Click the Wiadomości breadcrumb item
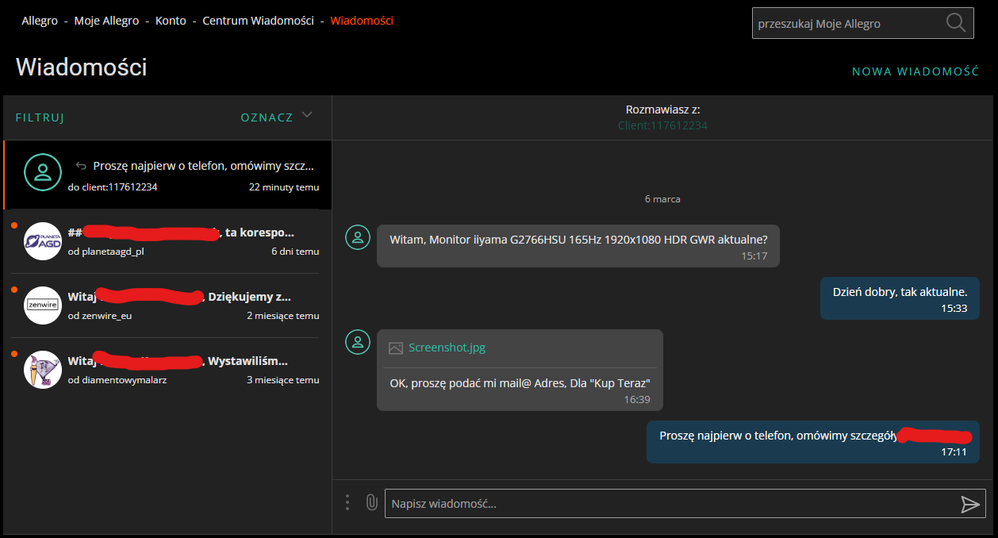The image size is (998, 538). tap(362, 20)
